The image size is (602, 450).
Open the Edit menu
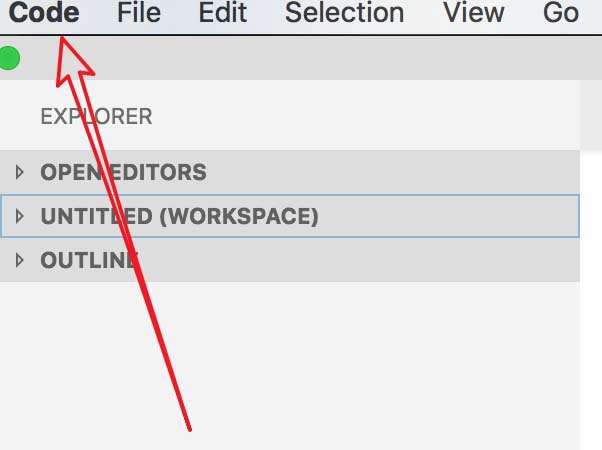222,13
